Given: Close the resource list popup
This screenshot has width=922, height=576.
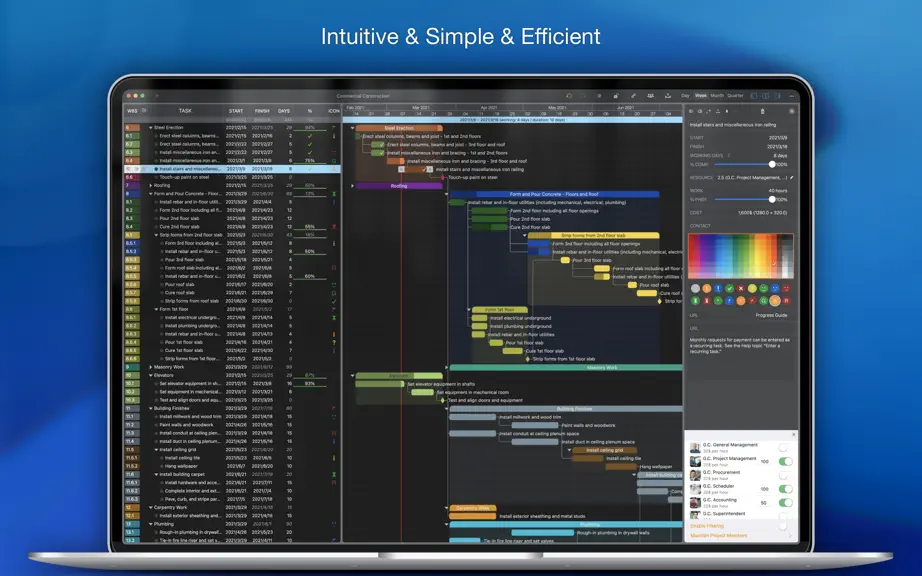Looking at the screenshot, I should click(x=793, y=434).
